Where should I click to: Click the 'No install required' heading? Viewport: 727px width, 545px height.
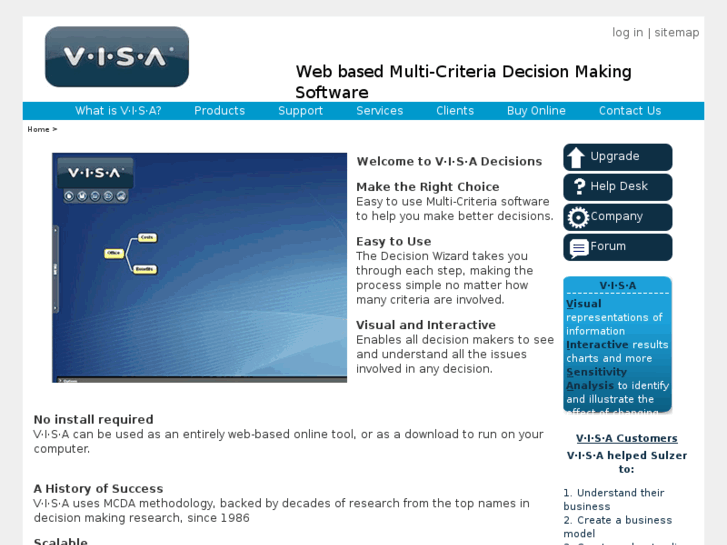(x=93, y=420)
